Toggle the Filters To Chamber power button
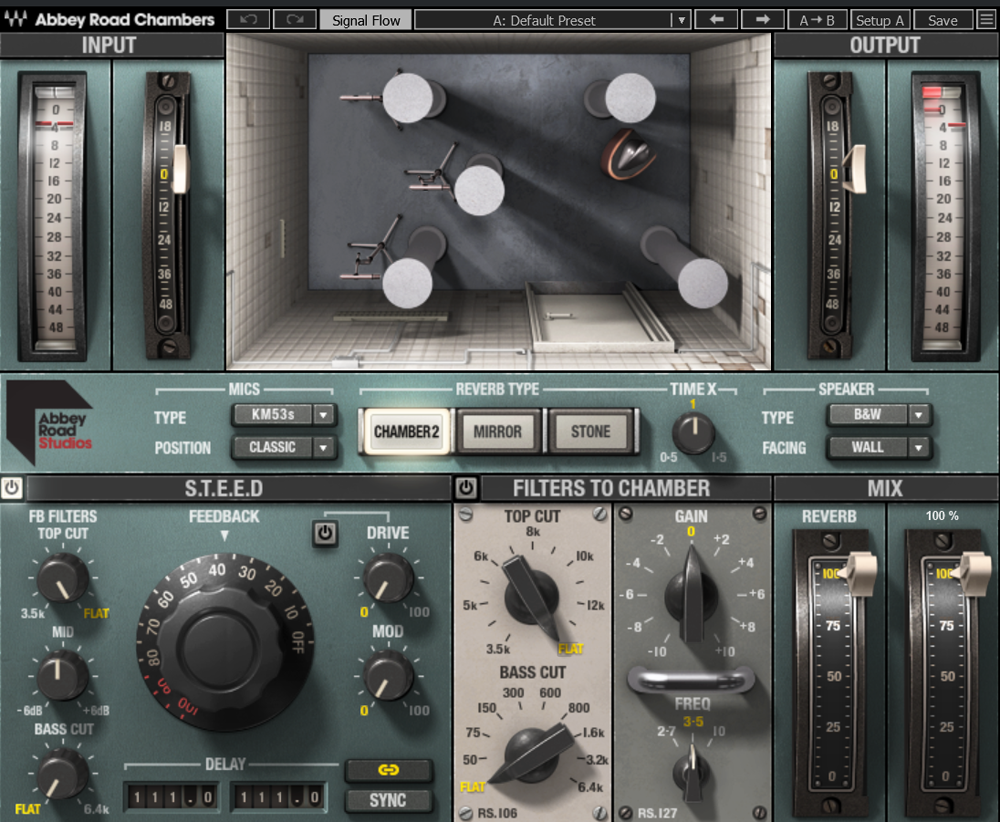 (x=466, y=488)
